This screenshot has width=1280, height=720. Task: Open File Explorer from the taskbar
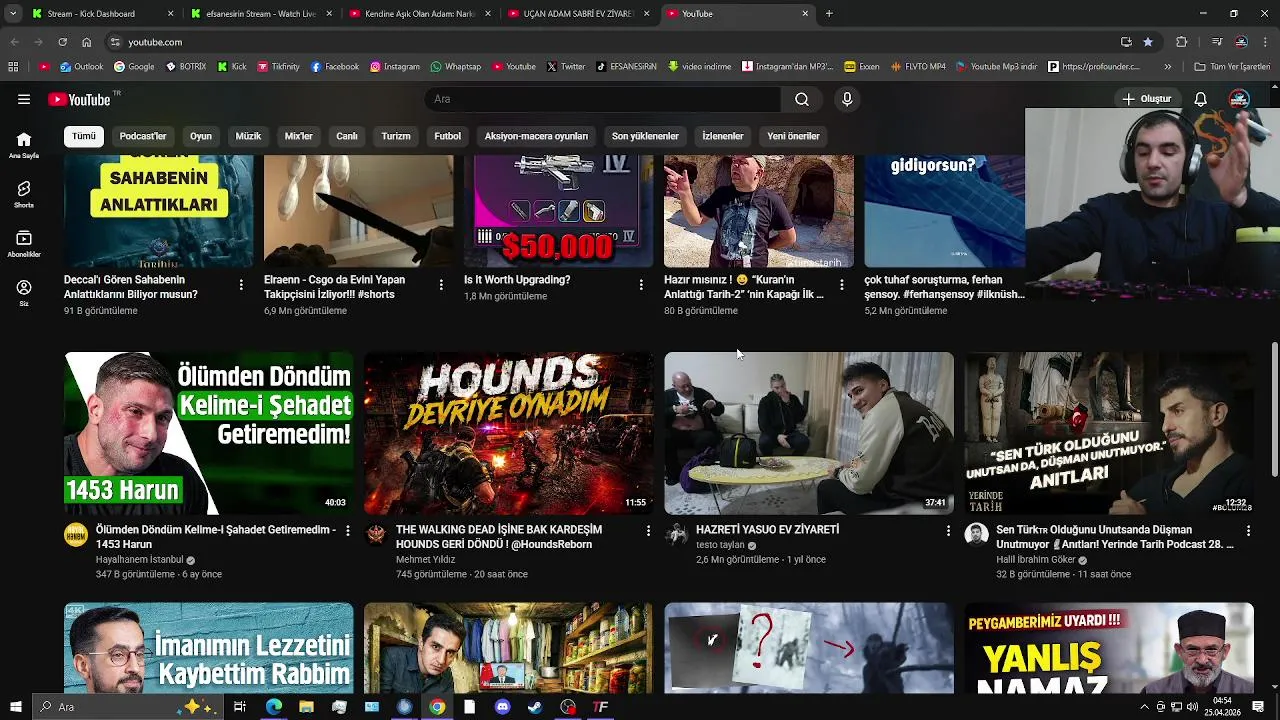306,707
